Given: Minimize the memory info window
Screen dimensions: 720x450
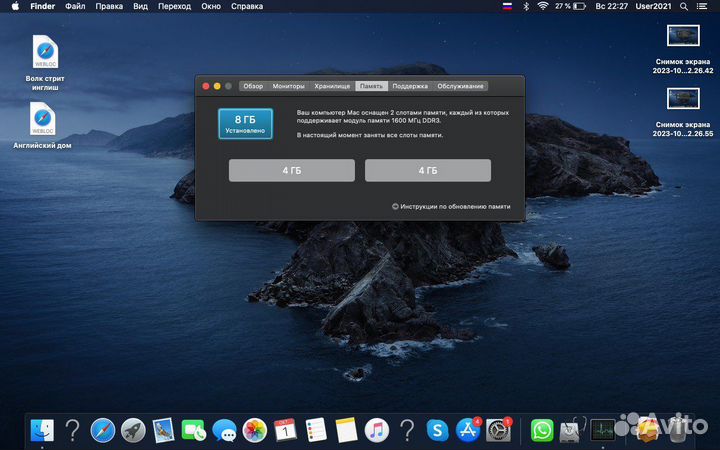Looking at the screenshot, I should pyautogui.click(x=217, y=86).
